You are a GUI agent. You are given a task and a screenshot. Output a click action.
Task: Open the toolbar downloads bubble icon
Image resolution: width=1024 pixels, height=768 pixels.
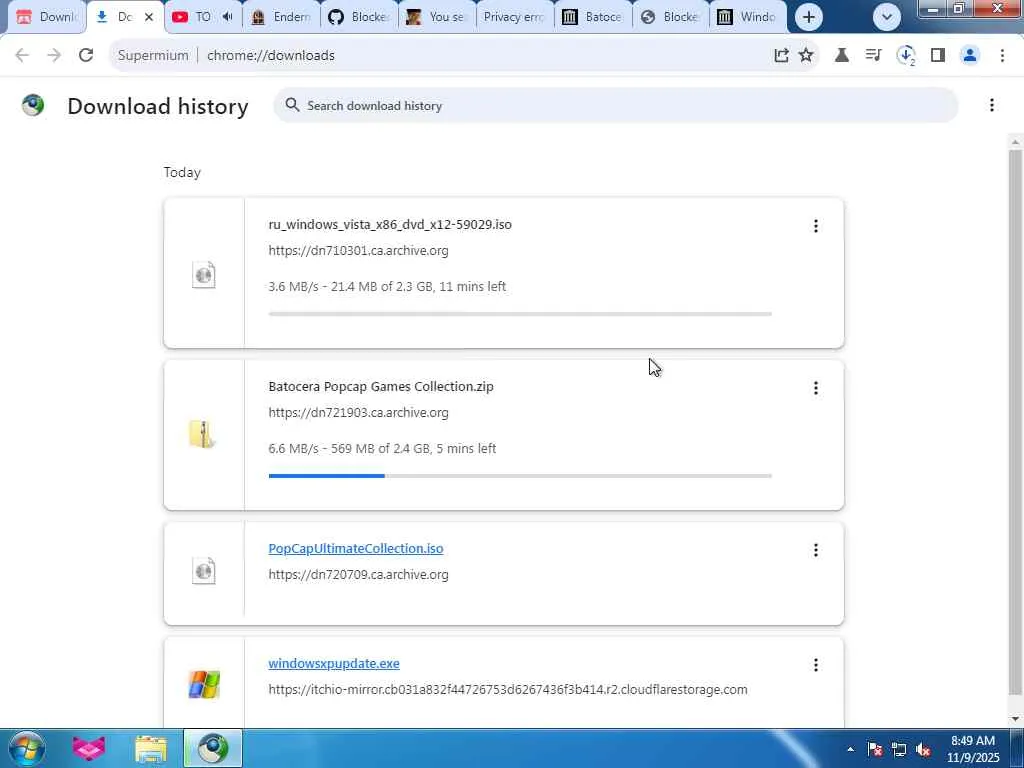(x=906, y=56)
